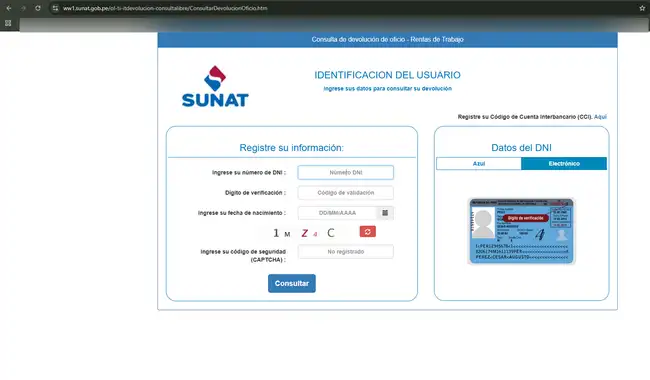Click the 'IDENTIFICACION DEL USUARIO' heading
The width and height of the screenshot is (650, 380).
coord(387,75)
